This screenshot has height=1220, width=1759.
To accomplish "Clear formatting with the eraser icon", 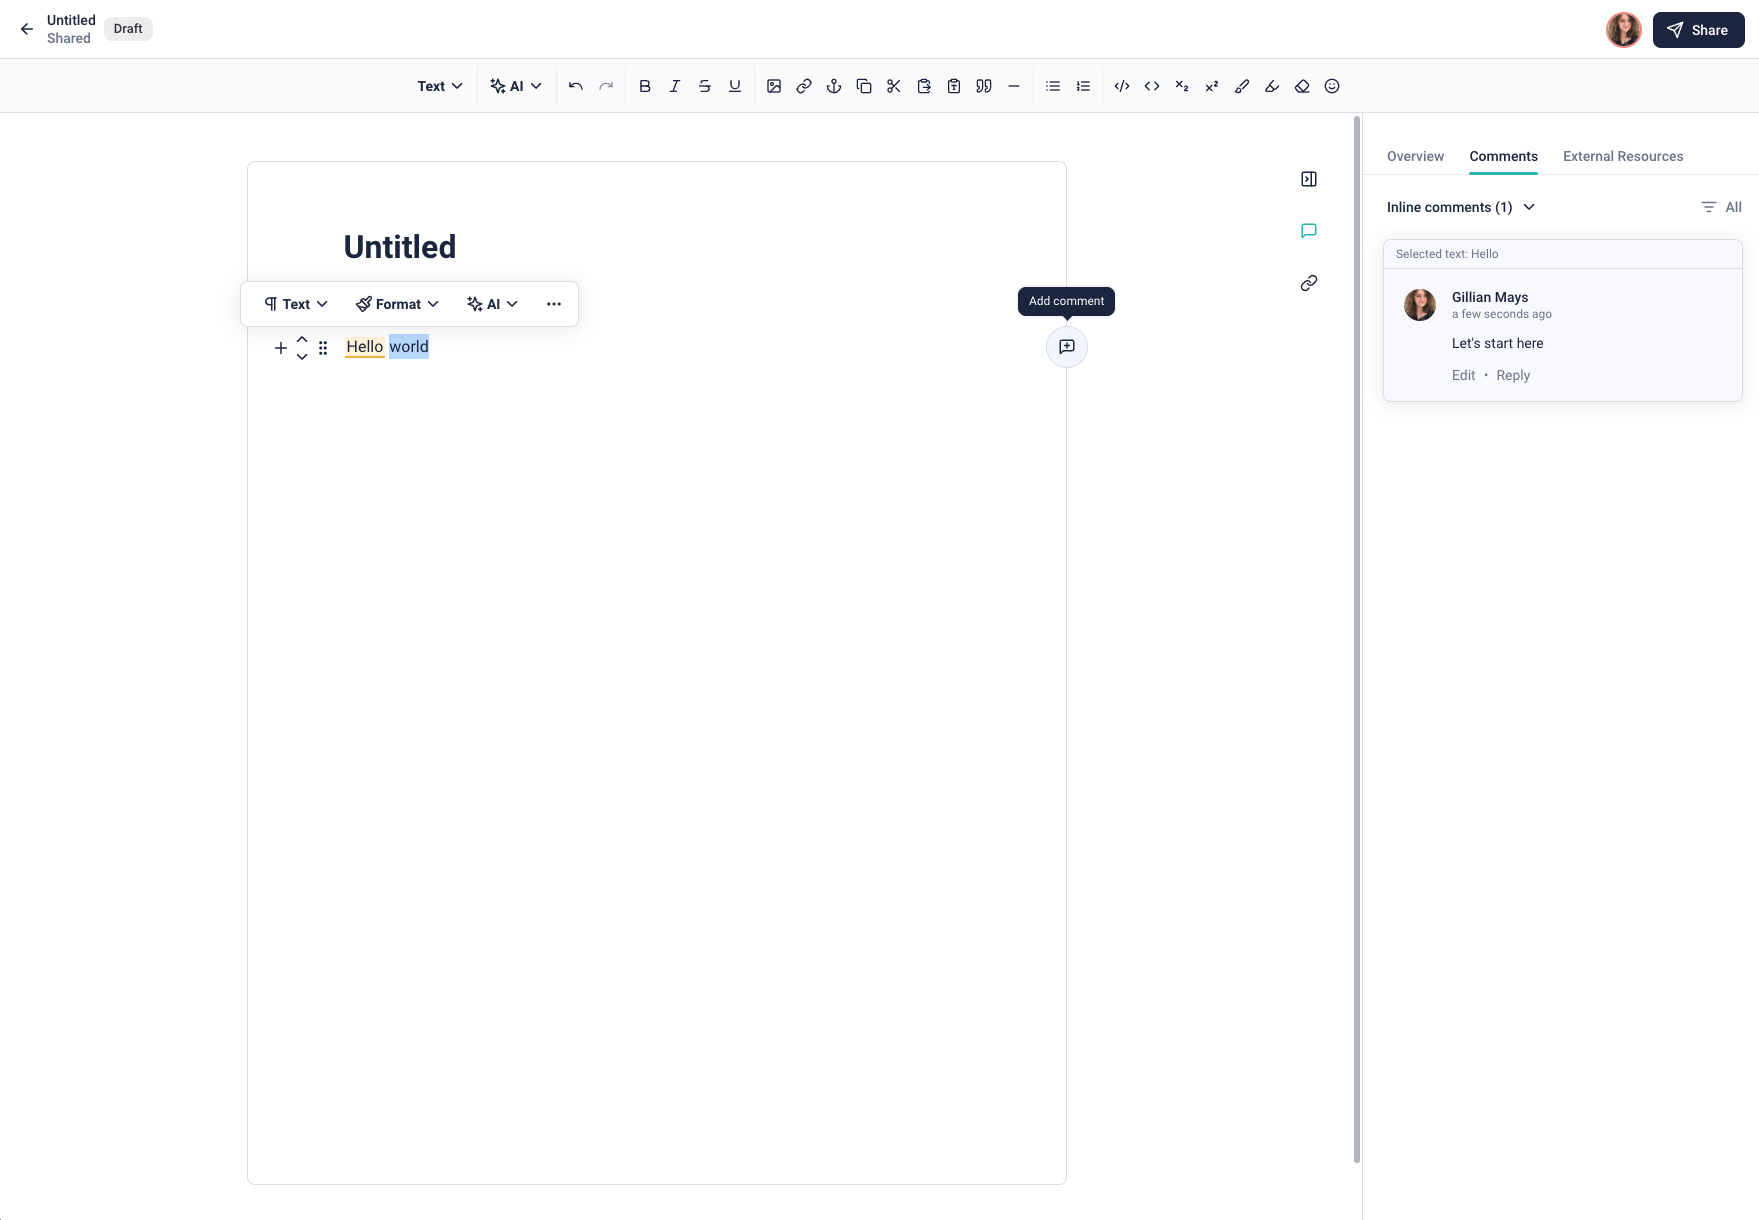I will 1302,86.
